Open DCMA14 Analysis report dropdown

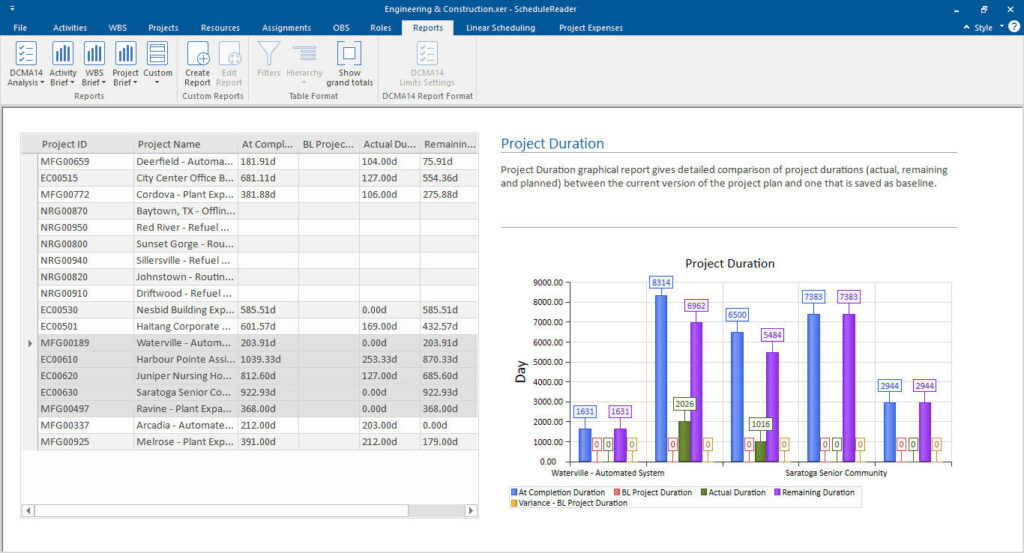26,63
